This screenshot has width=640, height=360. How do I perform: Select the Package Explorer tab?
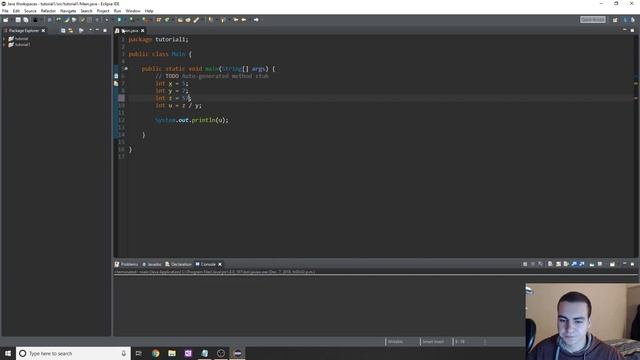[23, 31]
